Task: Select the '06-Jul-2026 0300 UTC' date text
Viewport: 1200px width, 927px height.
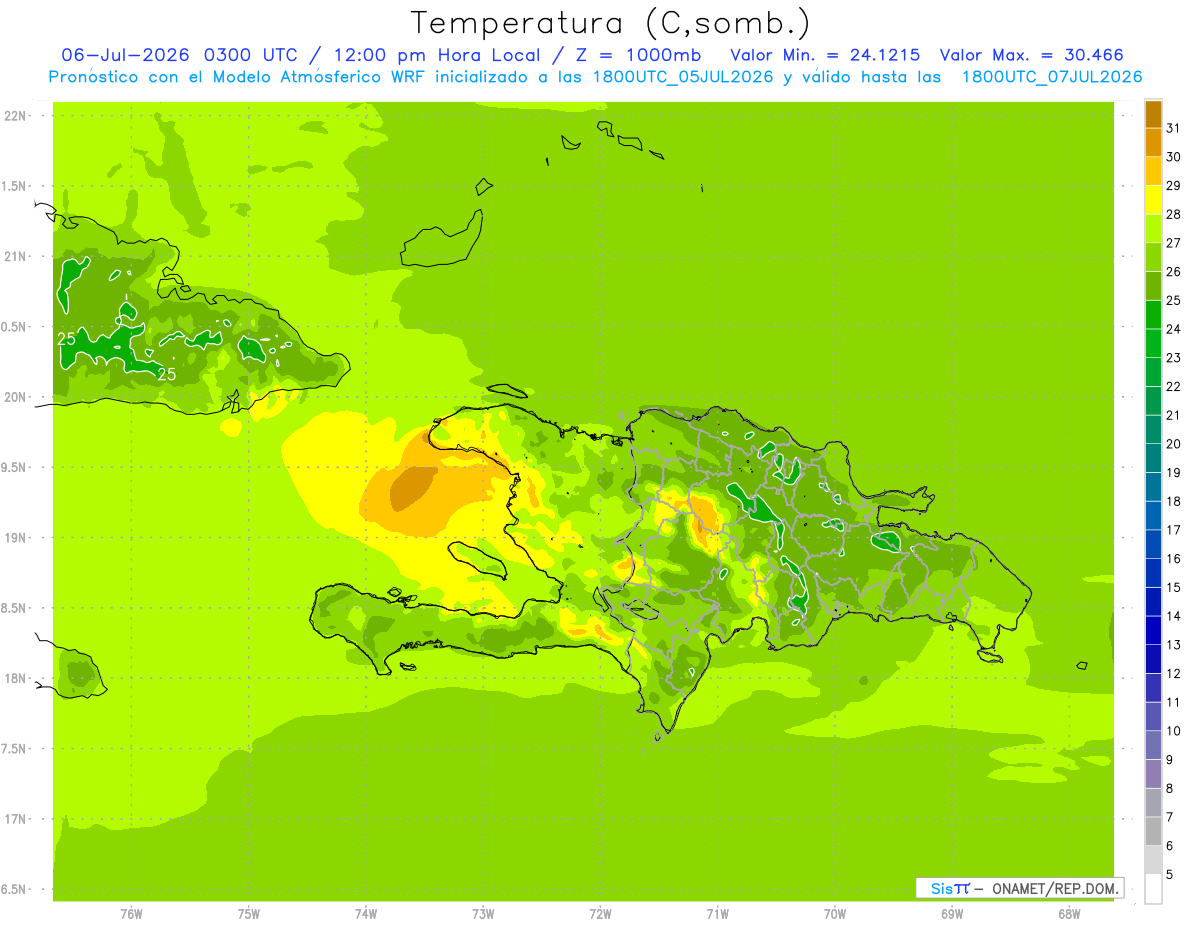Action: (180, 55)
